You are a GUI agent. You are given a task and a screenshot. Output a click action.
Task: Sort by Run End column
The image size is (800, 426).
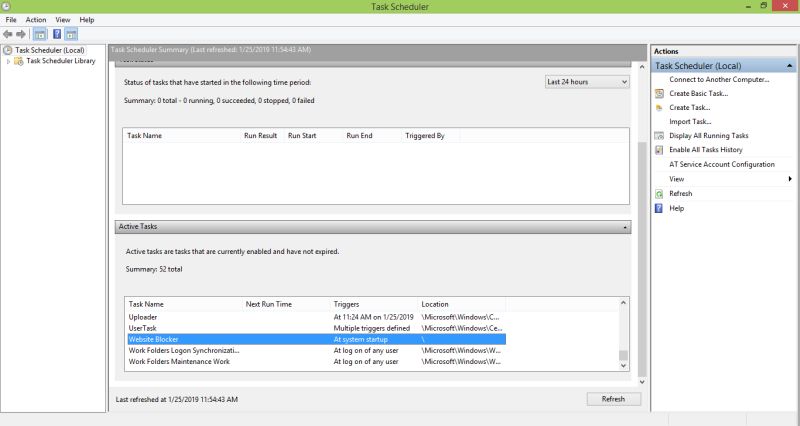(371, 136)
